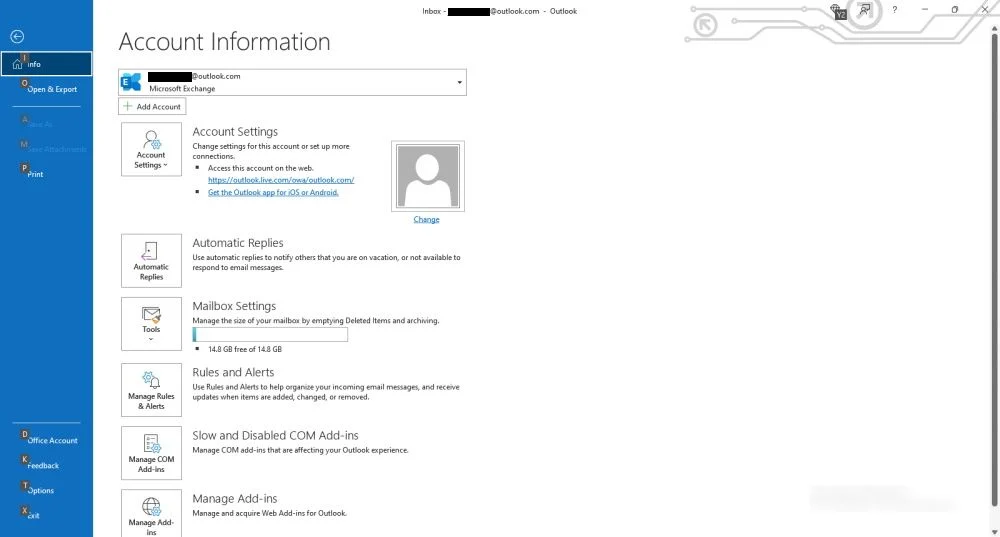
Task: Click the Add Account button
Action: 152,107
